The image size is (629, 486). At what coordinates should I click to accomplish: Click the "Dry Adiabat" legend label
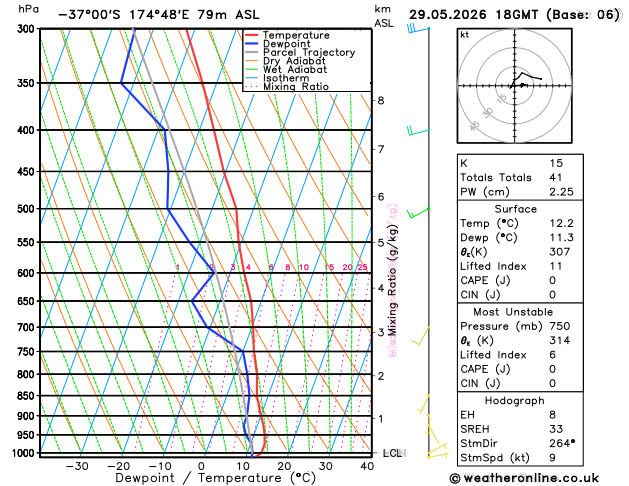(x=294, y=61)
